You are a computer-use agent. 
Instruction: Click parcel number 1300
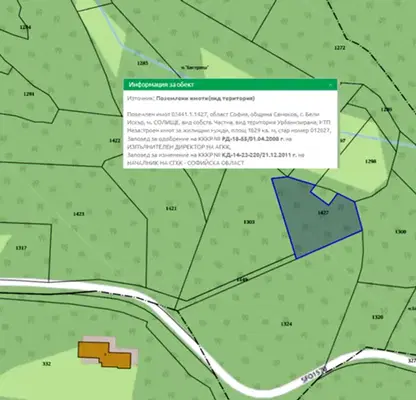pyautogui.click(x=401, y=232)
